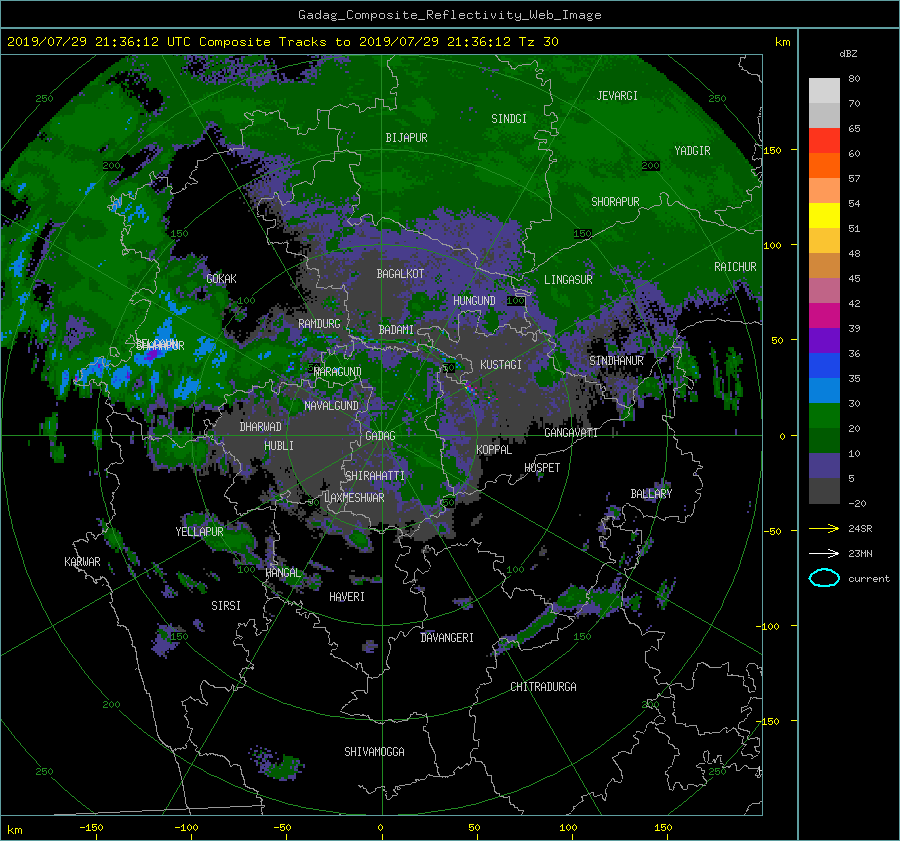Click the GADAG radar center label

[380, 436]
